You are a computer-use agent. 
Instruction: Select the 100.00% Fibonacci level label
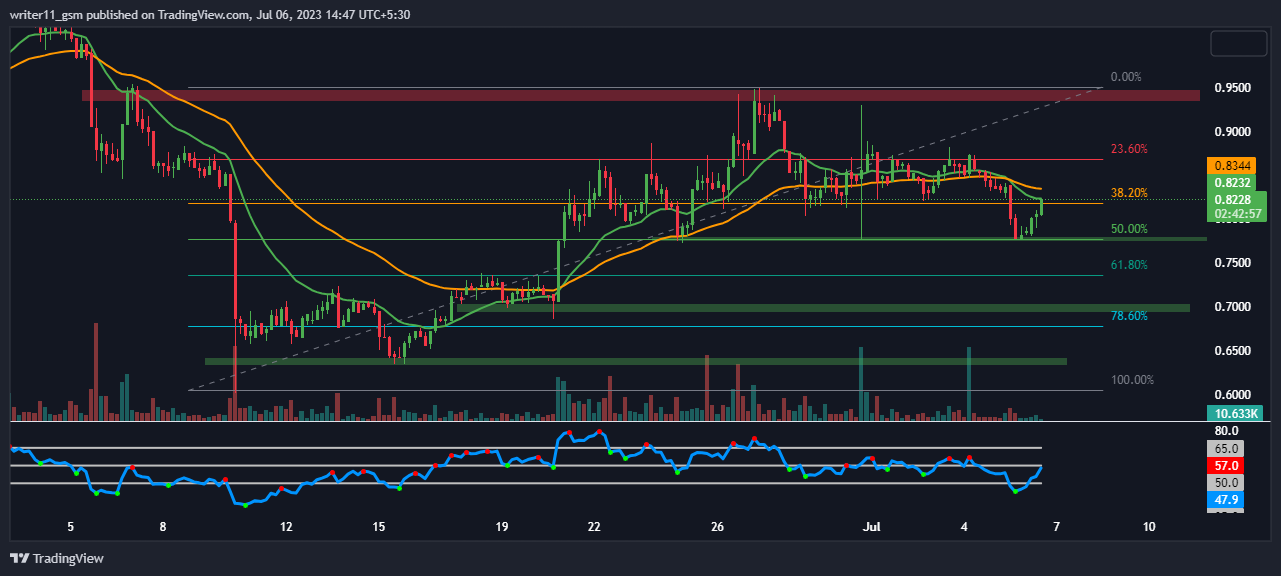[x=1132, y=380]
